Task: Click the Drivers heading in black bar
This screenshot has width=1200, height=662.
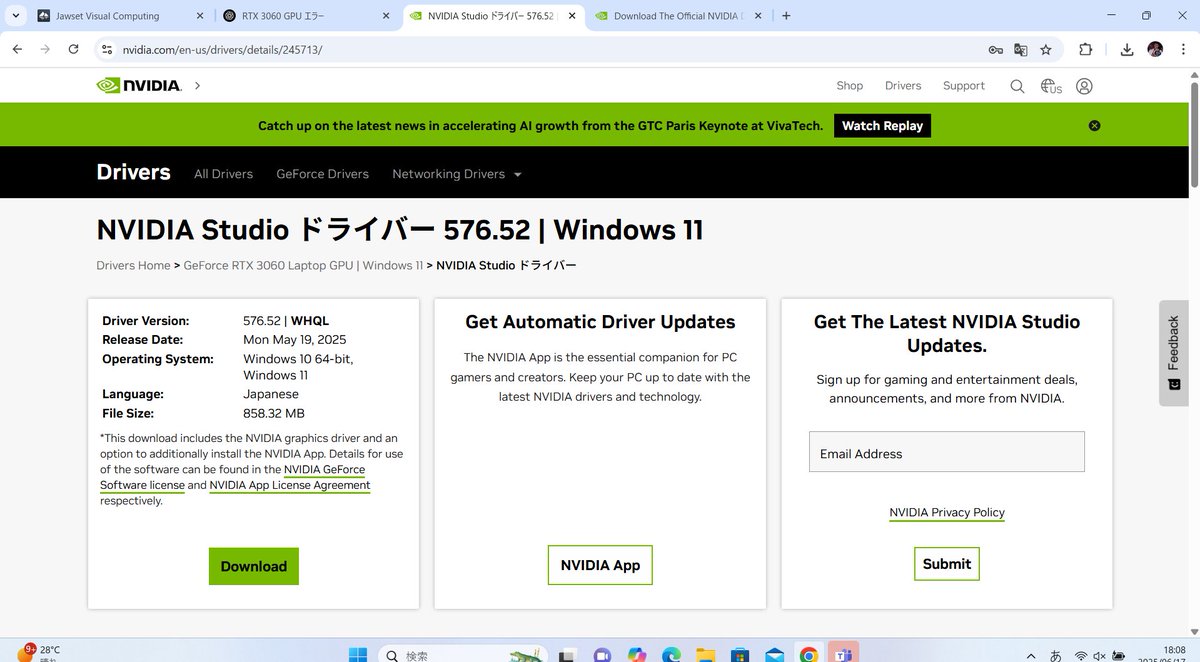Action: [133, 172]
